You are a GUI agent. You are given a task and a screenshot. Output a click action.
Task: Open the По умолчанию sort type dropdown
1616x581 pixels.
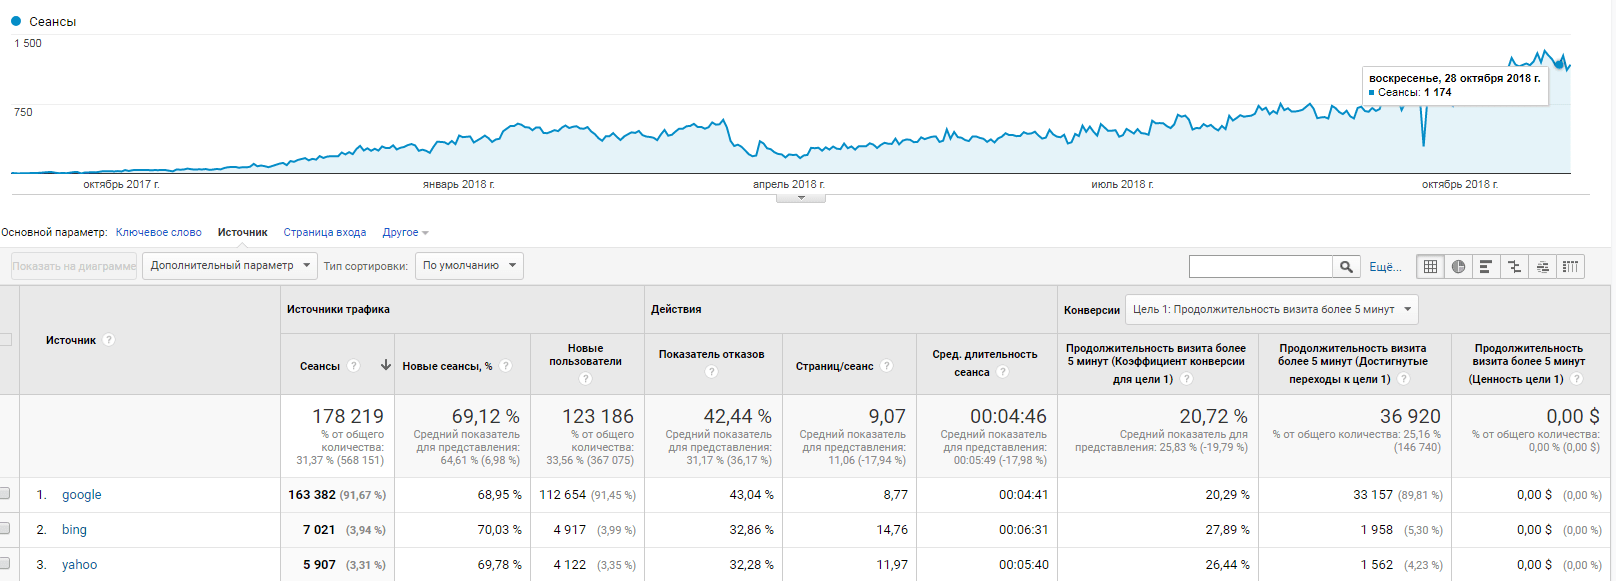(x=469, y=265)
